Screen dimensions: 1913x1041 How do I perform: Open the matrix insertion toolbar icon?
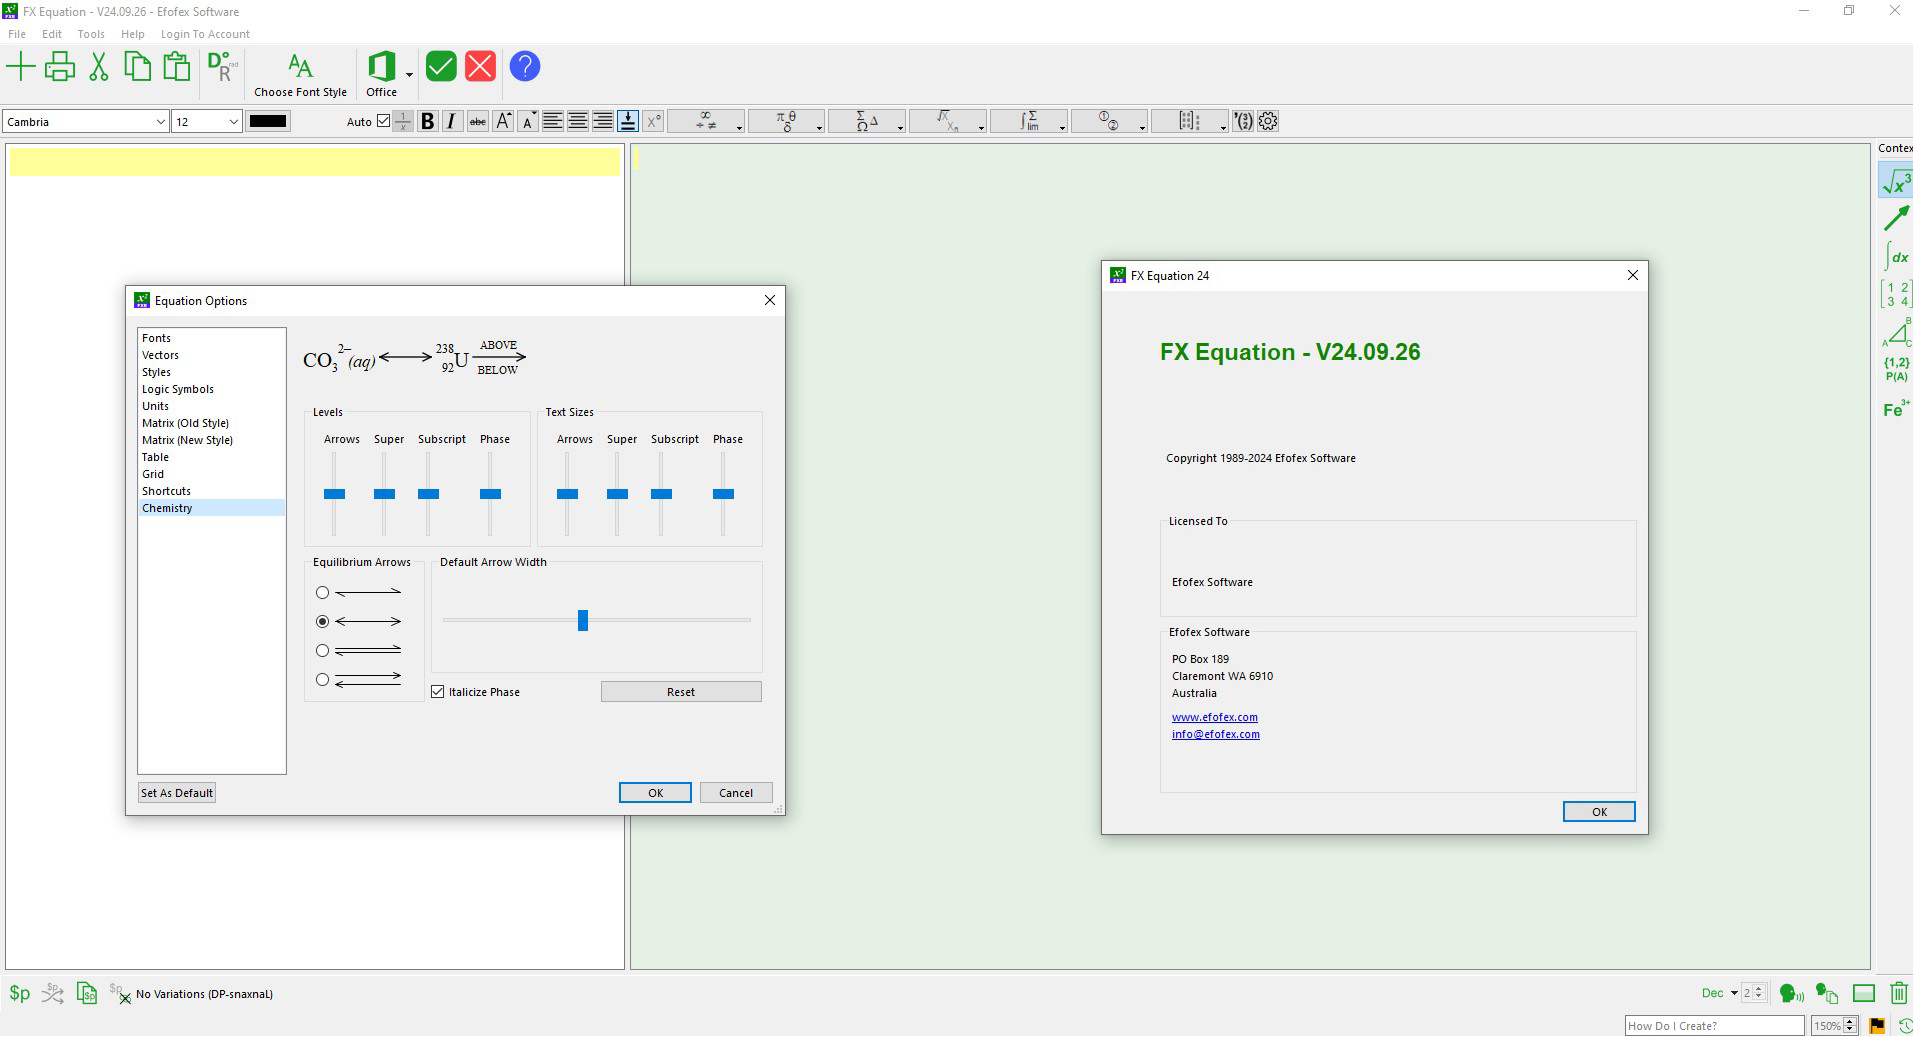click(1186, 121)
